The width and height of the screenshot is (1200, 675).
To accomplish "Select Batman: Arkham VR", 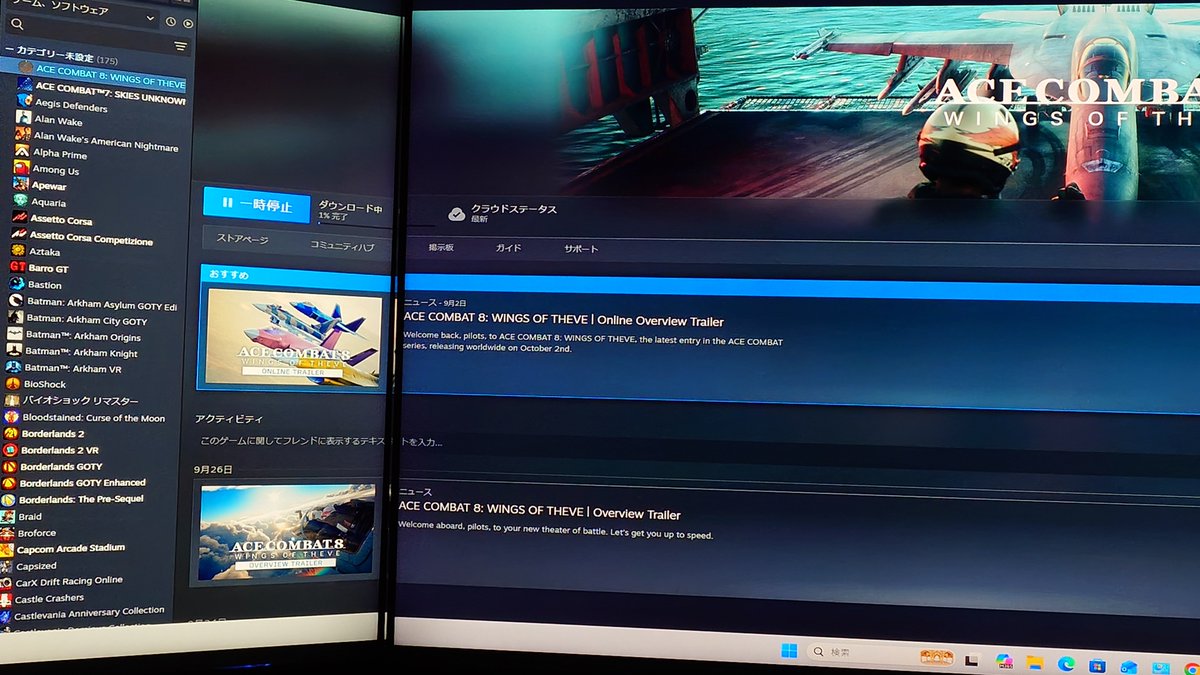I will tap(71, 369).
